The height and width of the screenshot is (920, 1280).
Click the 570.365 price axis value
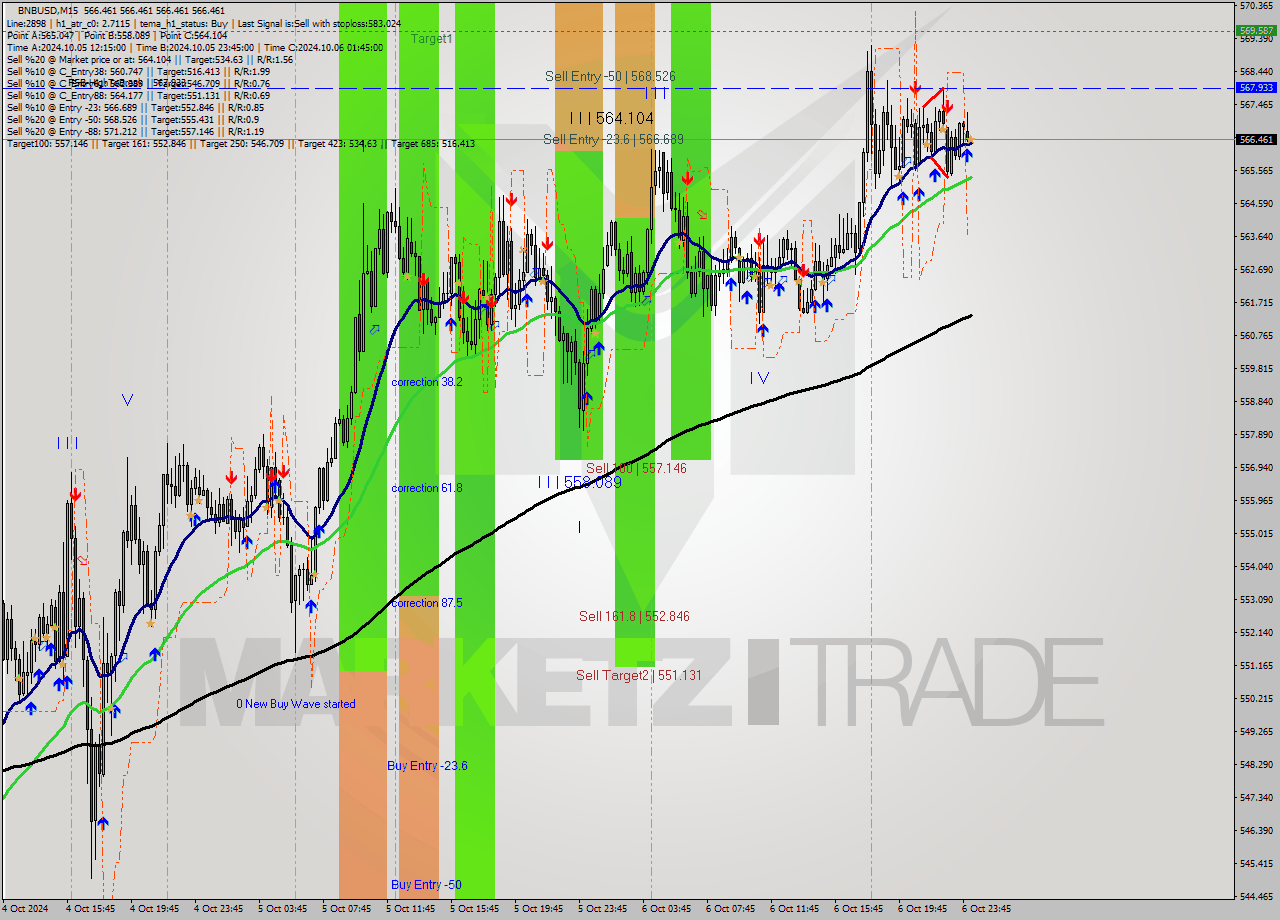(x=1256, y=6)
